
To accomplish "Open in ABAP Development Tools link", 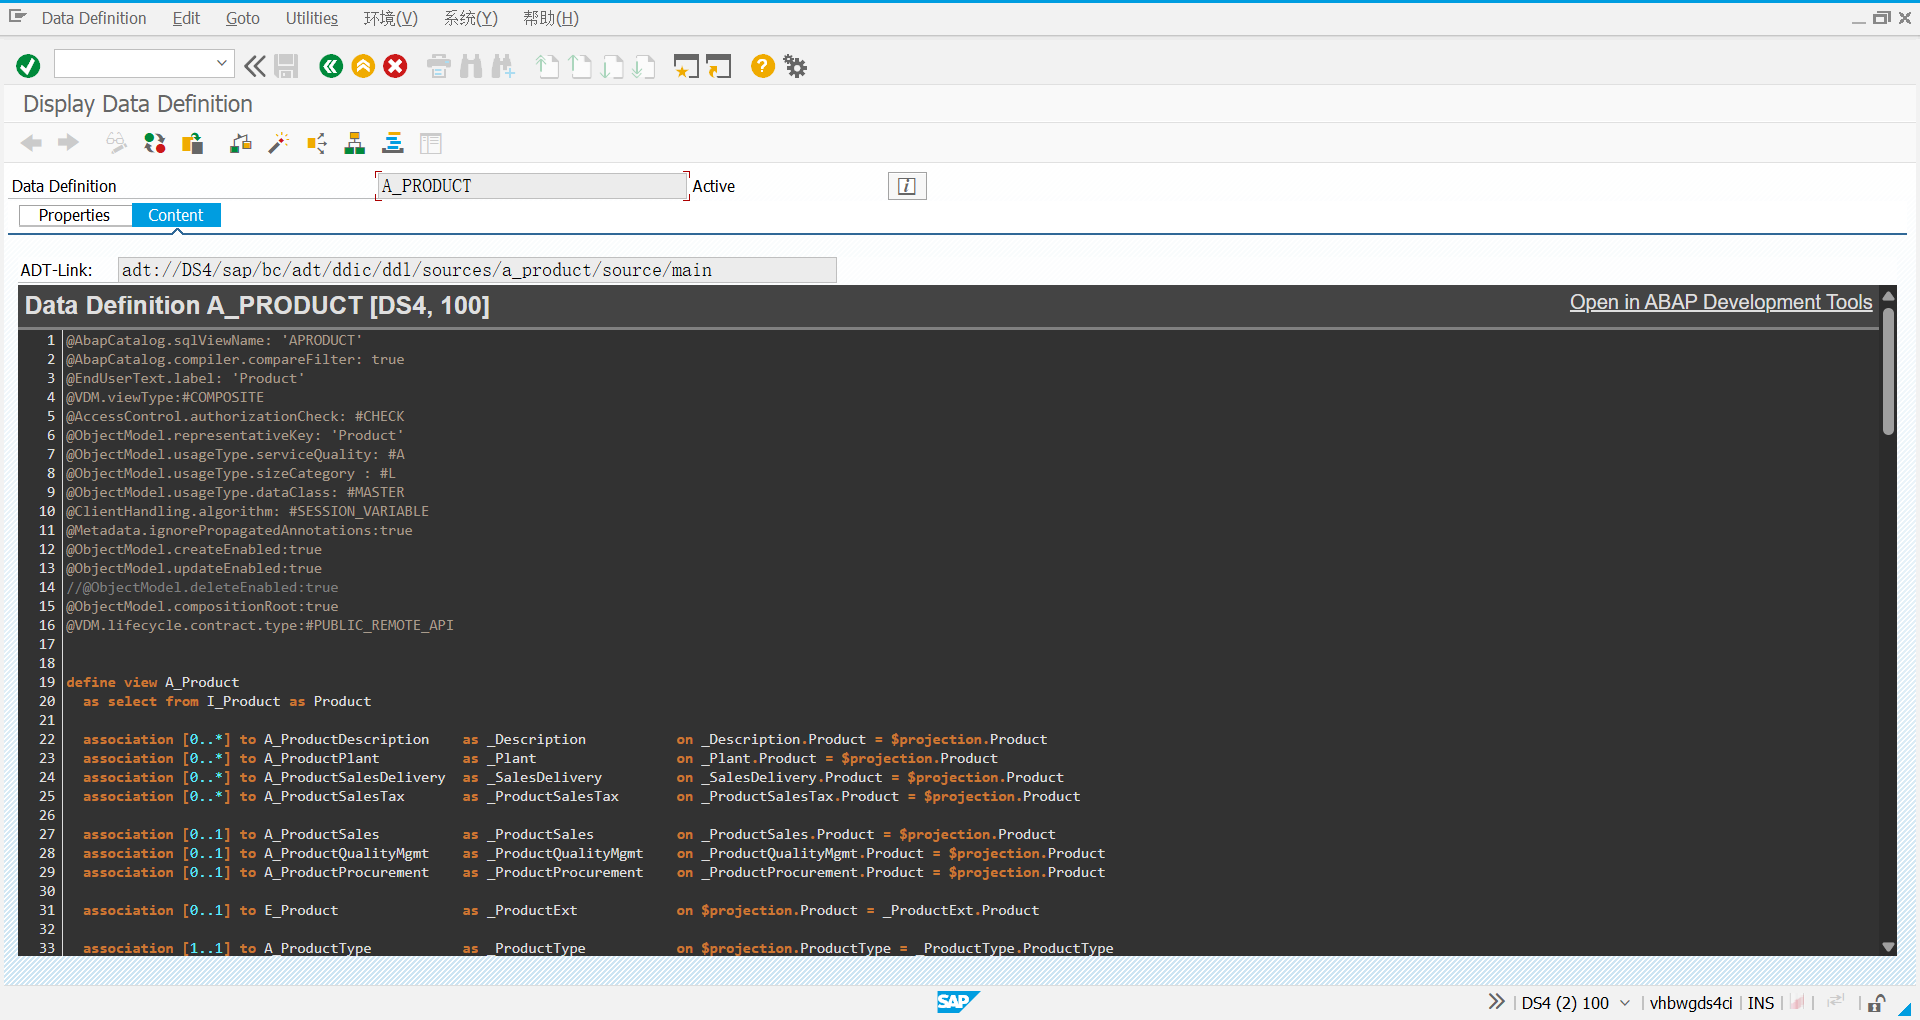I will point(1721,302).
